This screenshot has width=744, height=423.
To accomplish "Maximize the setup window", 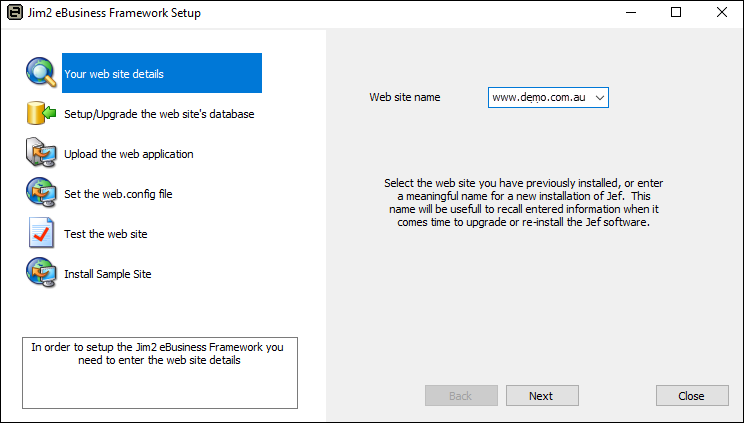I will point(676,13).
